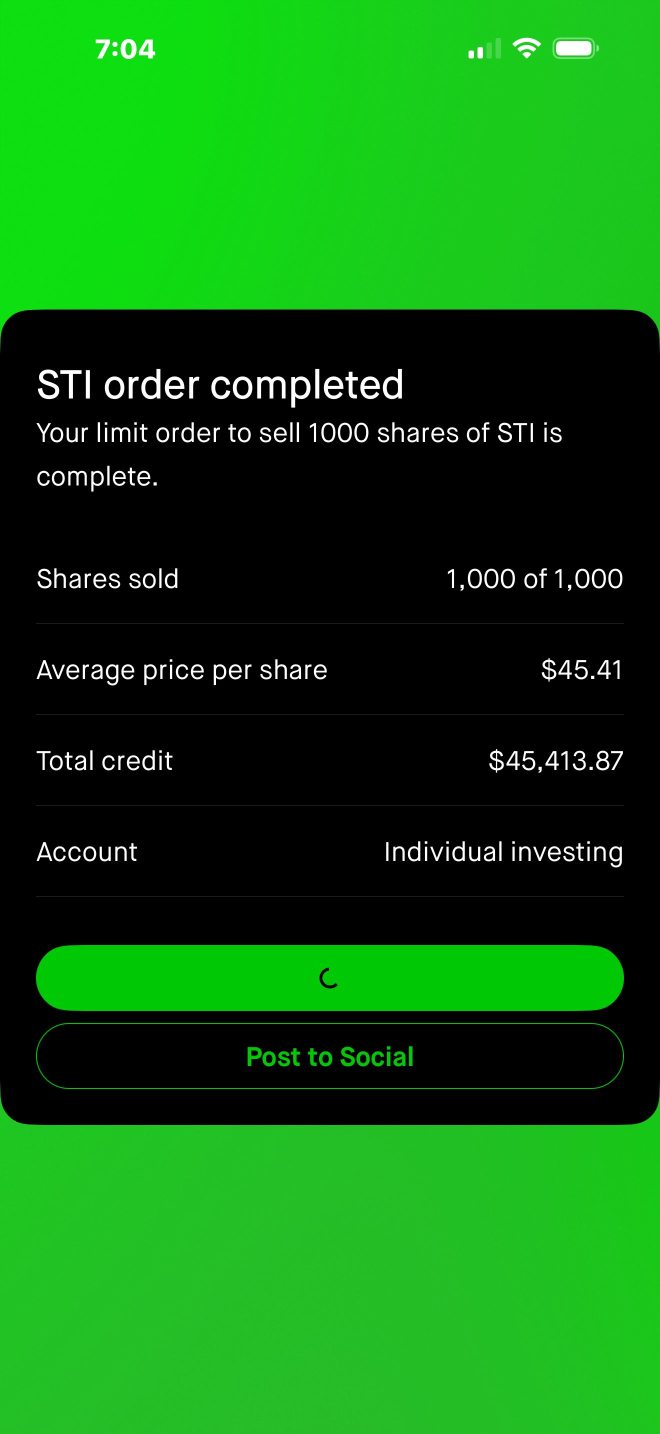The image size is (660, 1434).
Task: Tap the 7:04 clock in status bar
Action: pyautogui.click(x=125, y=48)
